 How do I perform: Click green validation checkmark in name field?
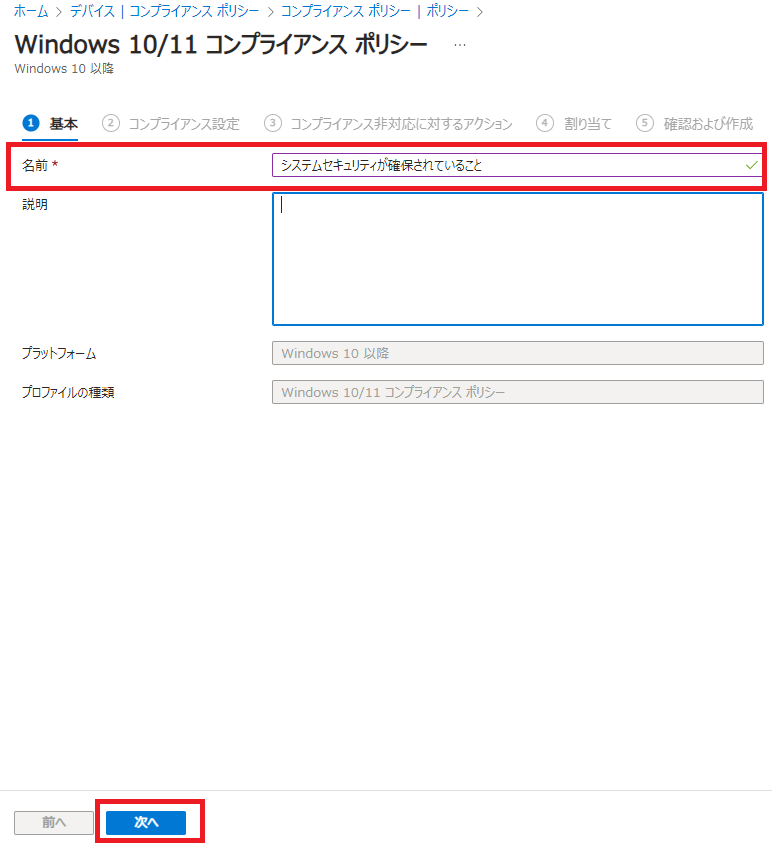pyautogui.click(x=751, y=165)
